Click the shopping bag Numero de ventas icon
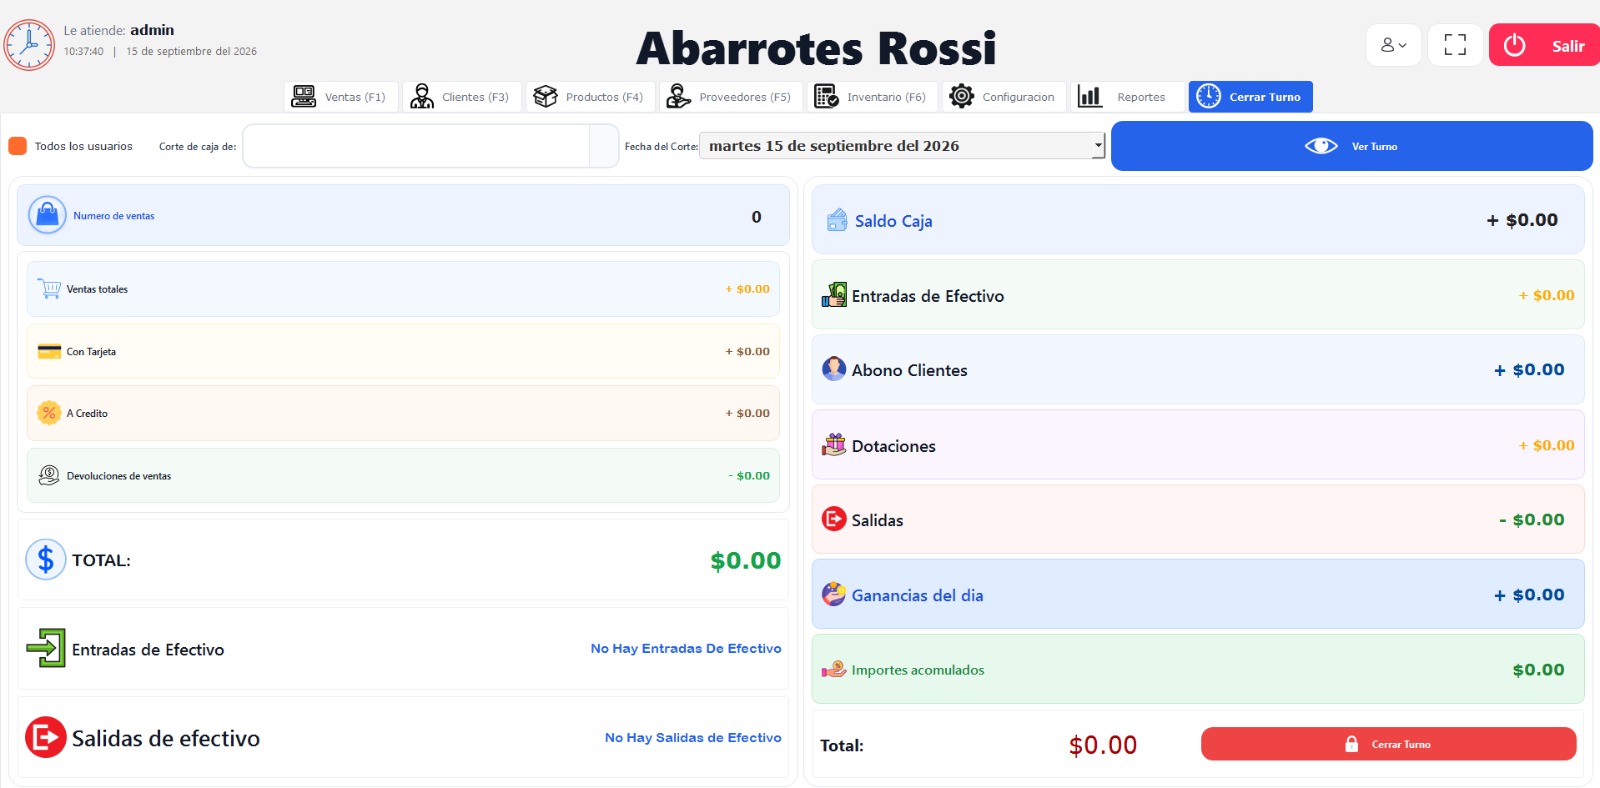The width and height of the screenshot is (1600, 788). 47,215
